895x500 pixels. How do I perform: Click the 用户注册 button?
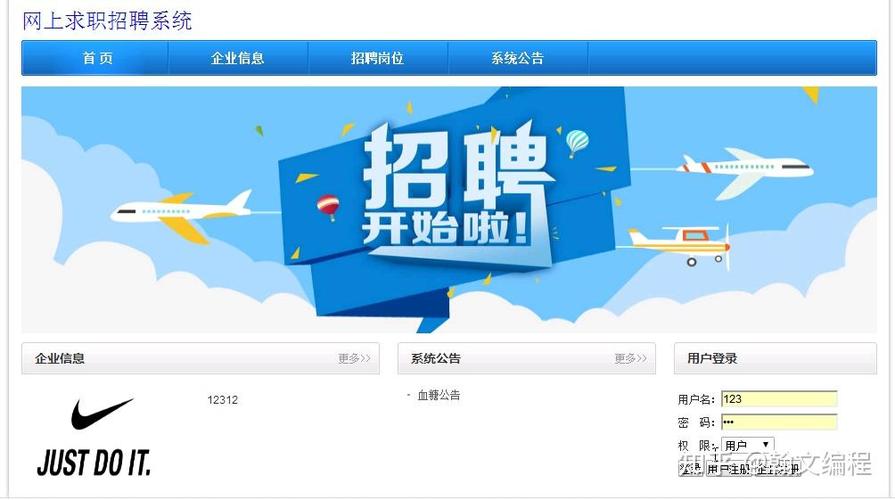pos(728,469)
